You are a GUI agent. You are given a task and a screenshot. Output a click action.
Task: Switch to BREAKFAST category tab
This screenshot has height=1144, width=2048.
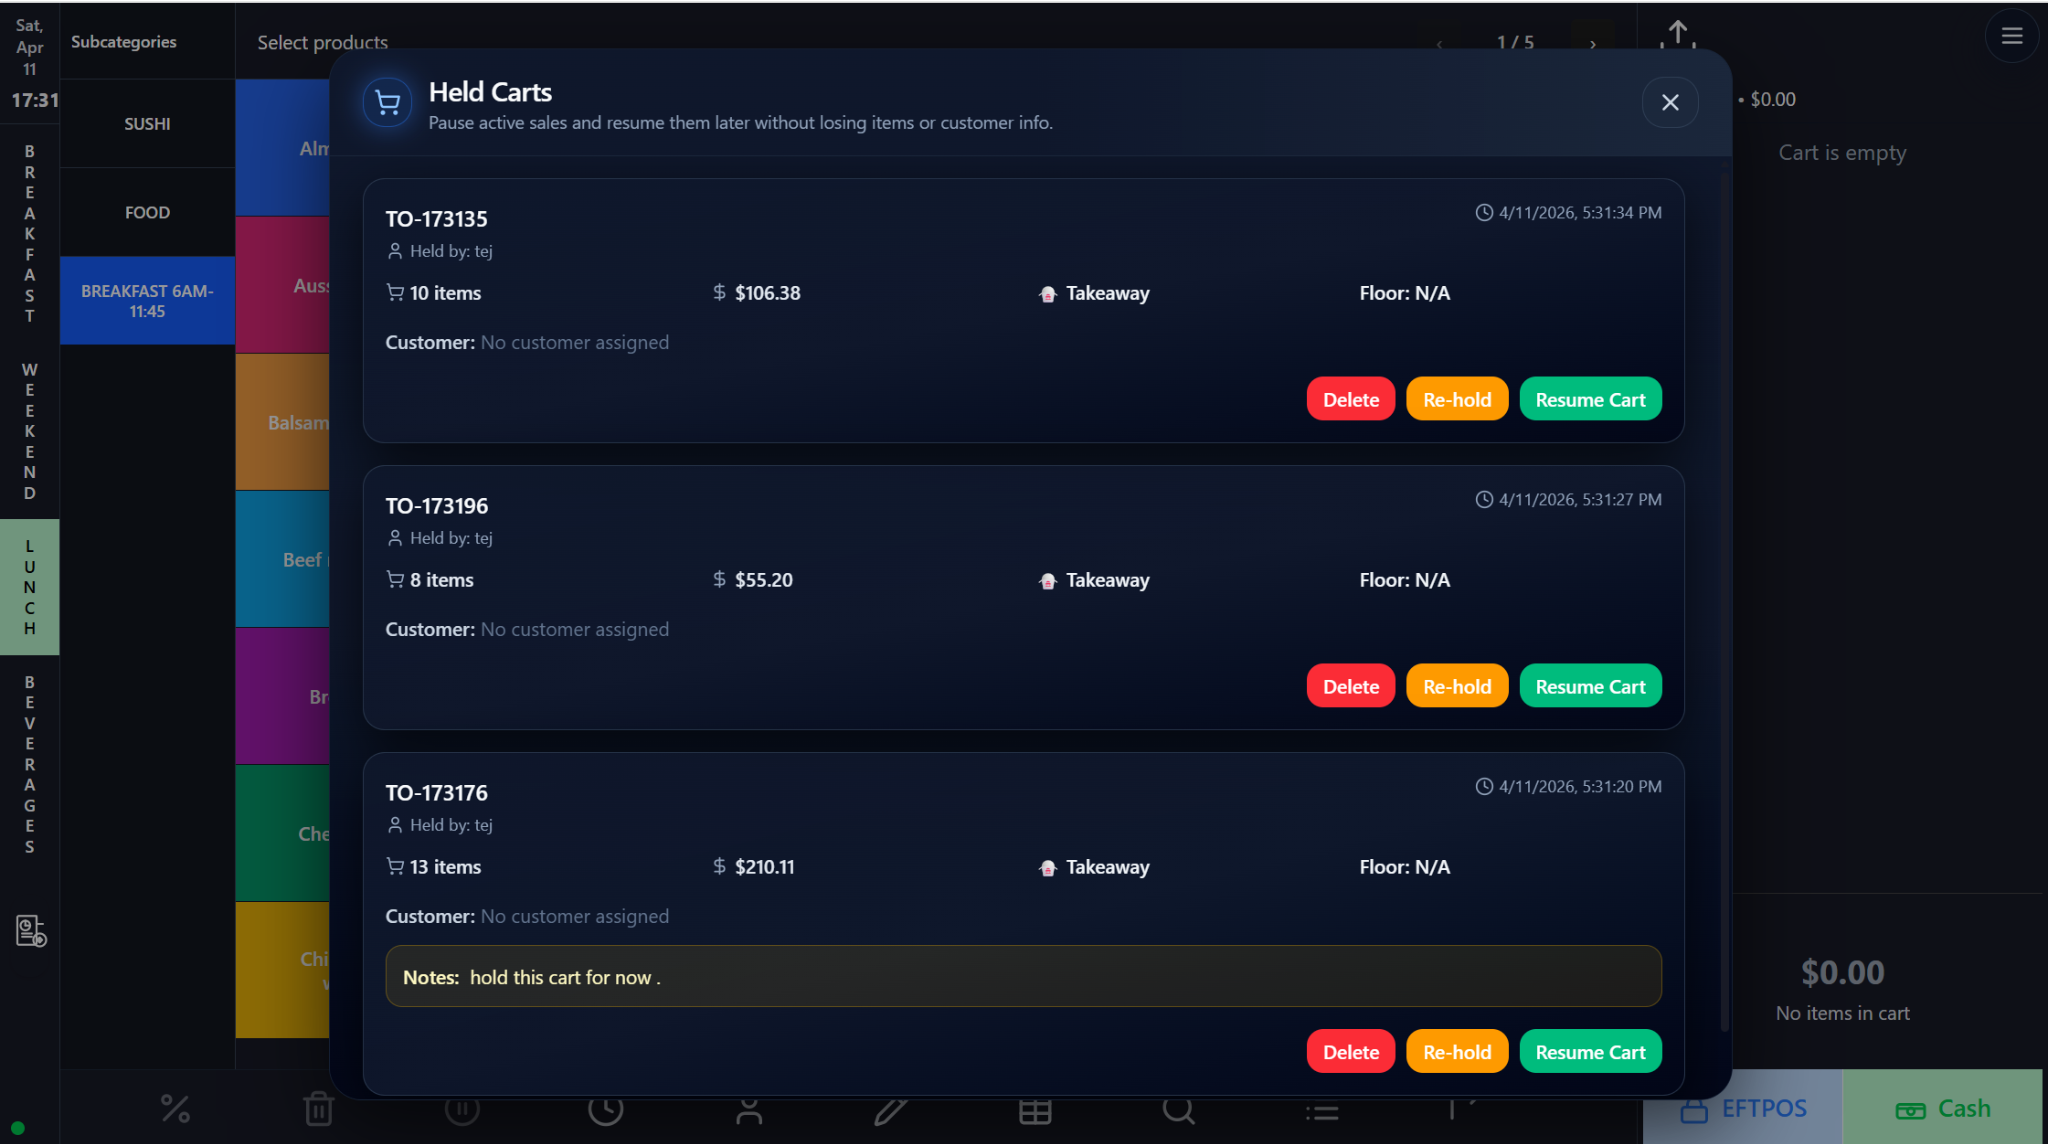(x=30, y=234)
